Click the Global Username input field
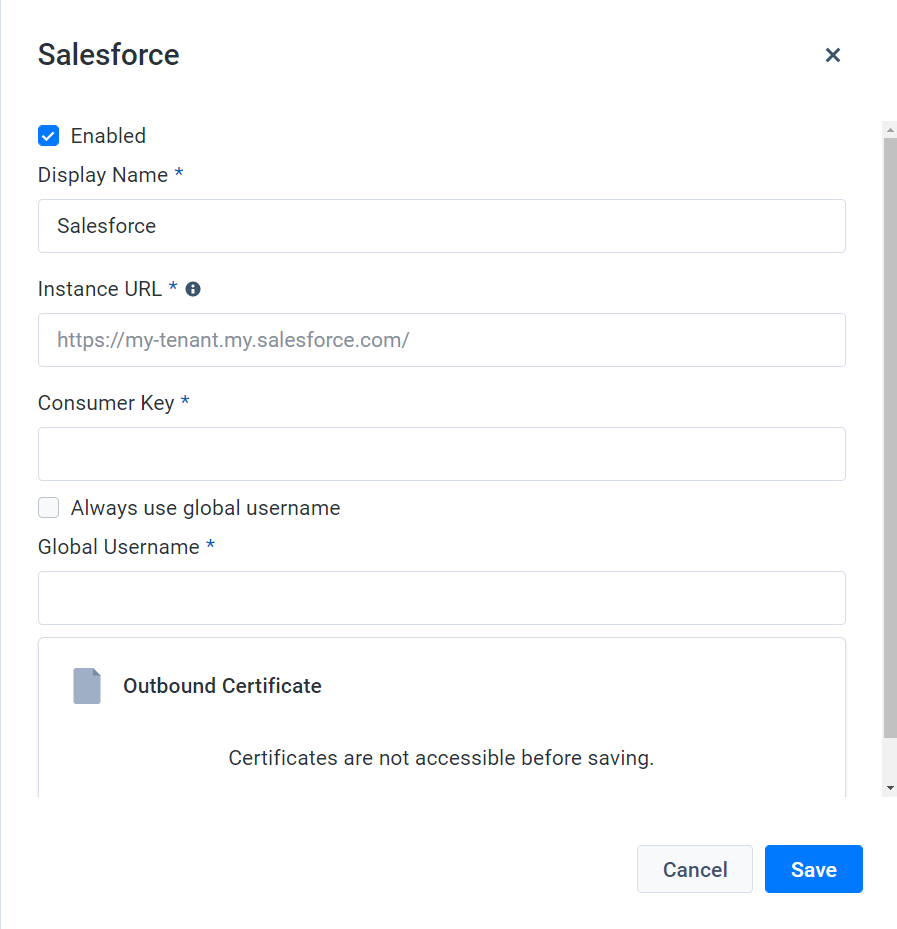This screenshot has width=897, height=929. 441,598
